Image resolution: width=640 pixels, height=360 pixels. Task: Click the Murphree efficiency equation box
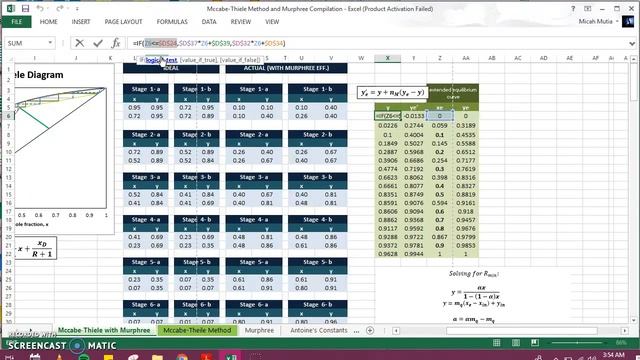(x=392, y=93)
